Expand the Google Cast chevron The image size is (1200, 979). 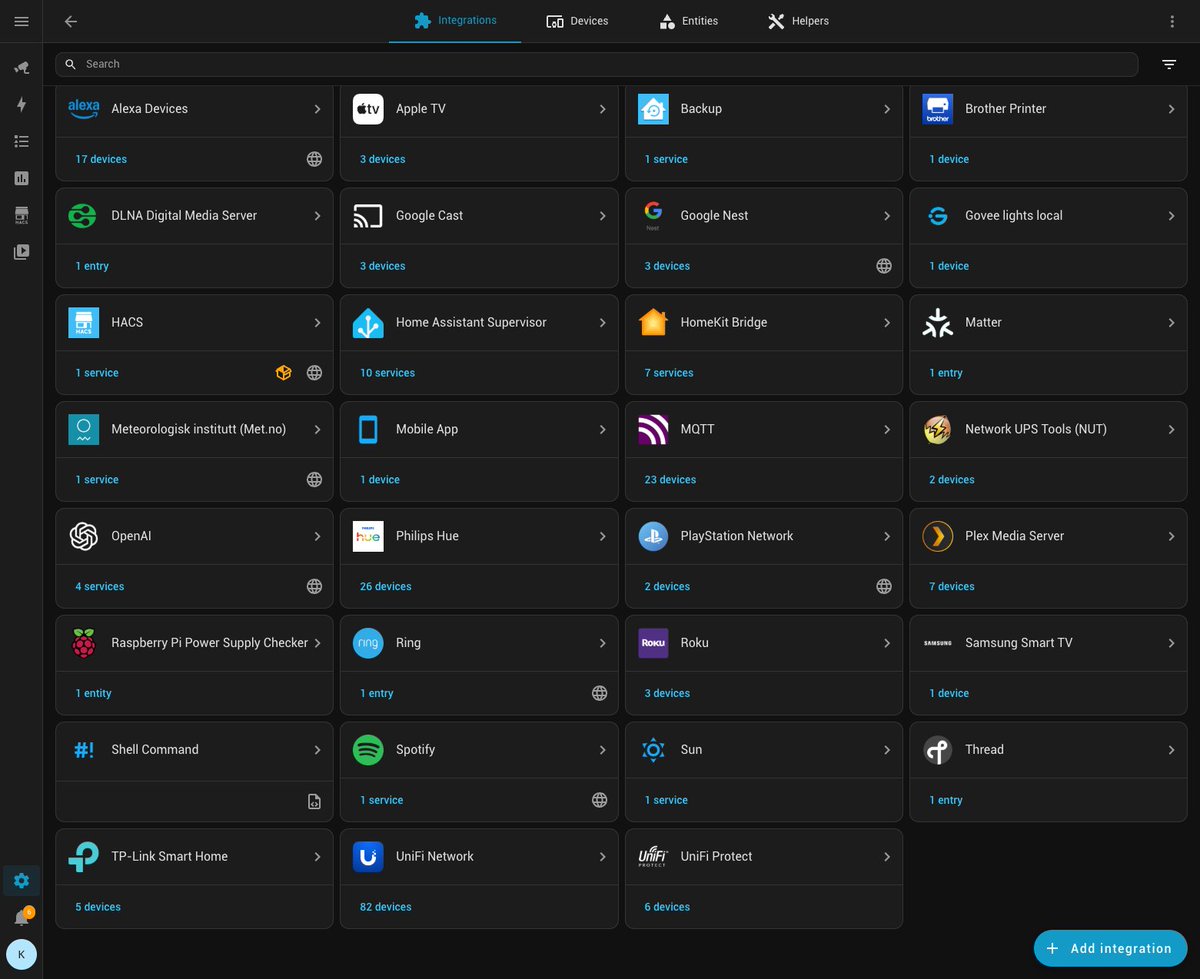pyautogui.click(x=602, y=216)
